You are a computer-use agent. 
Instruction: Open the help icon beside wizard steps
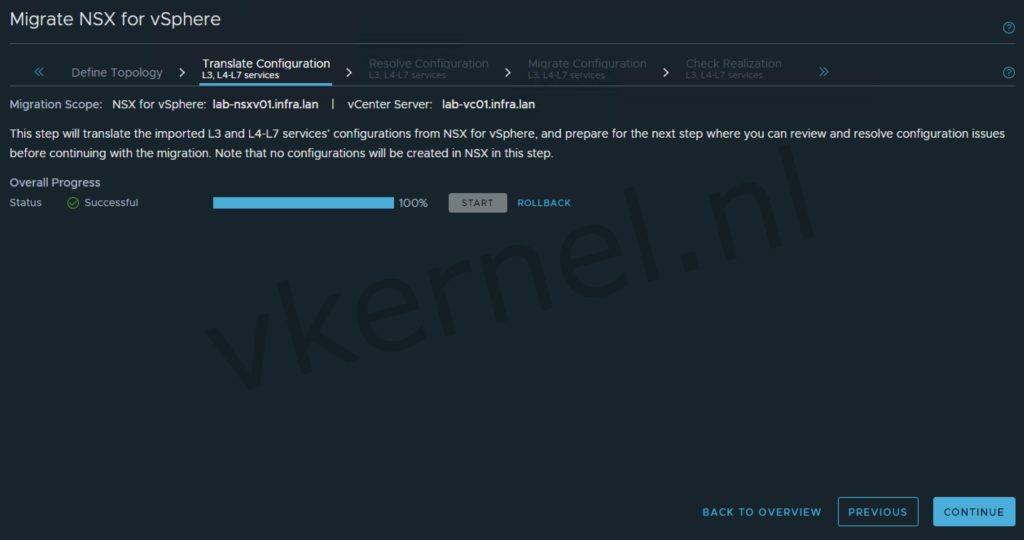coord(1008,72)
